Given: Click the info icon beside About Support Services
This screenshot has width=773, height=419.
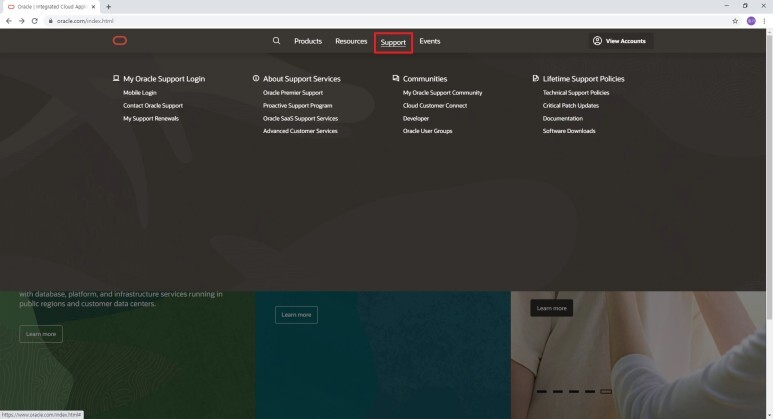Looking at the screenshot, I should tap(256, 78).
